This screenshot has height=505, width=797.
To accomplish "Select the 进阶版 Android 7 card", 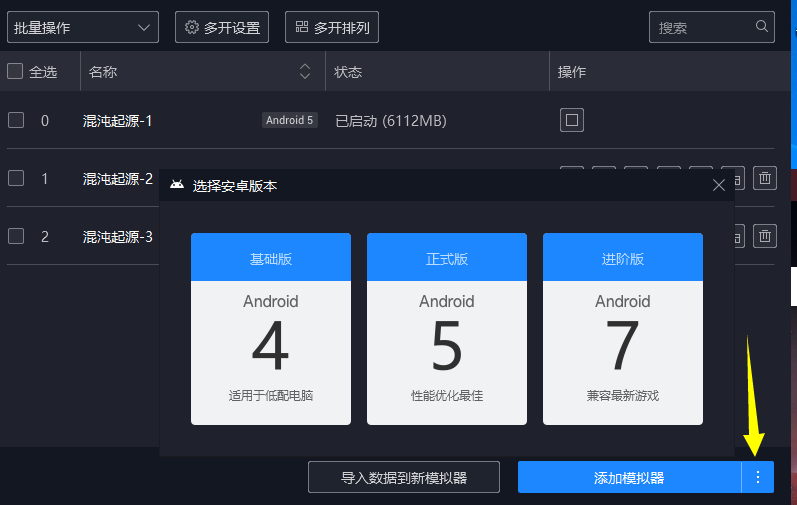I will [623, 329].
